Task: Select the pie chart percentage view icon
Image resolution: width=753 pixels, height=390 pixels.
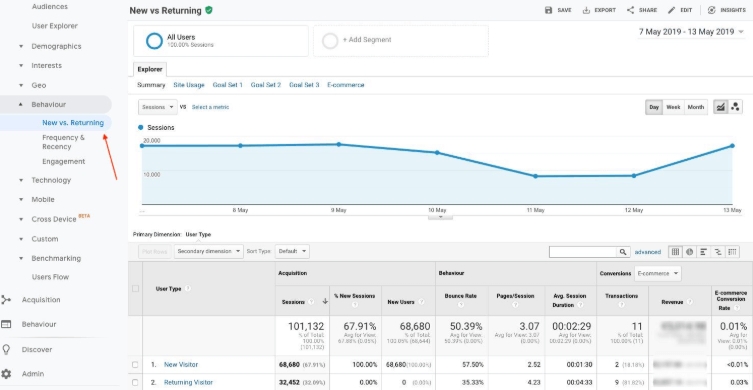Action: tap(690, 252)
